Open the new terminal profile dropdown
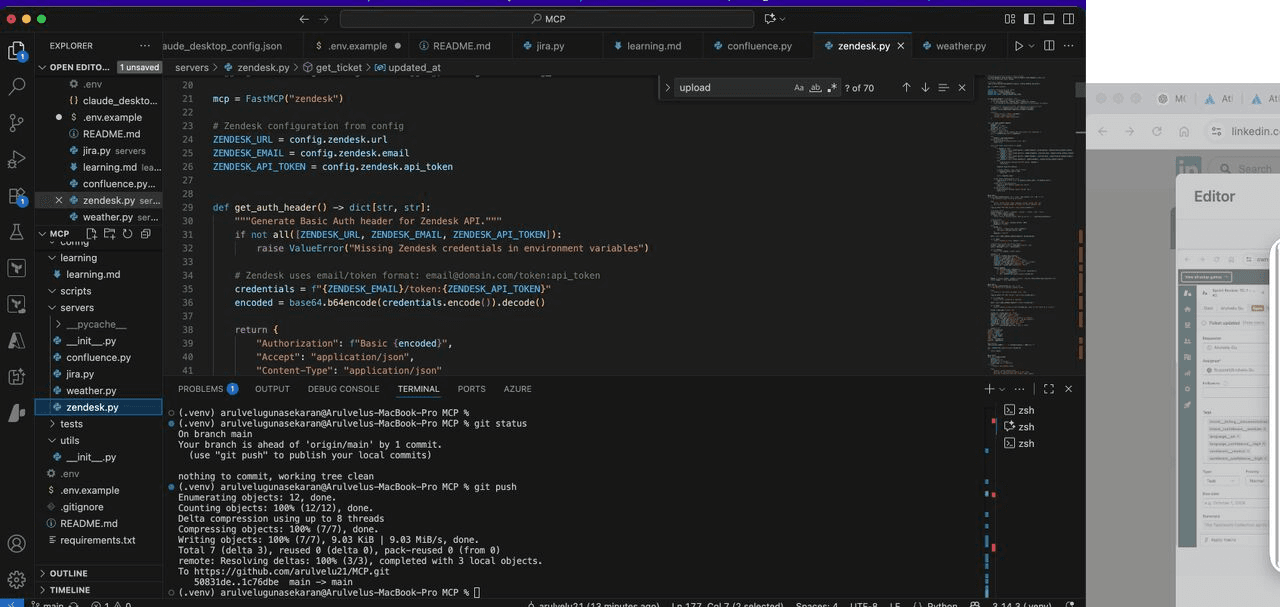The width and height of the screenshot is (1280, 607). (x=1003, y=389)
